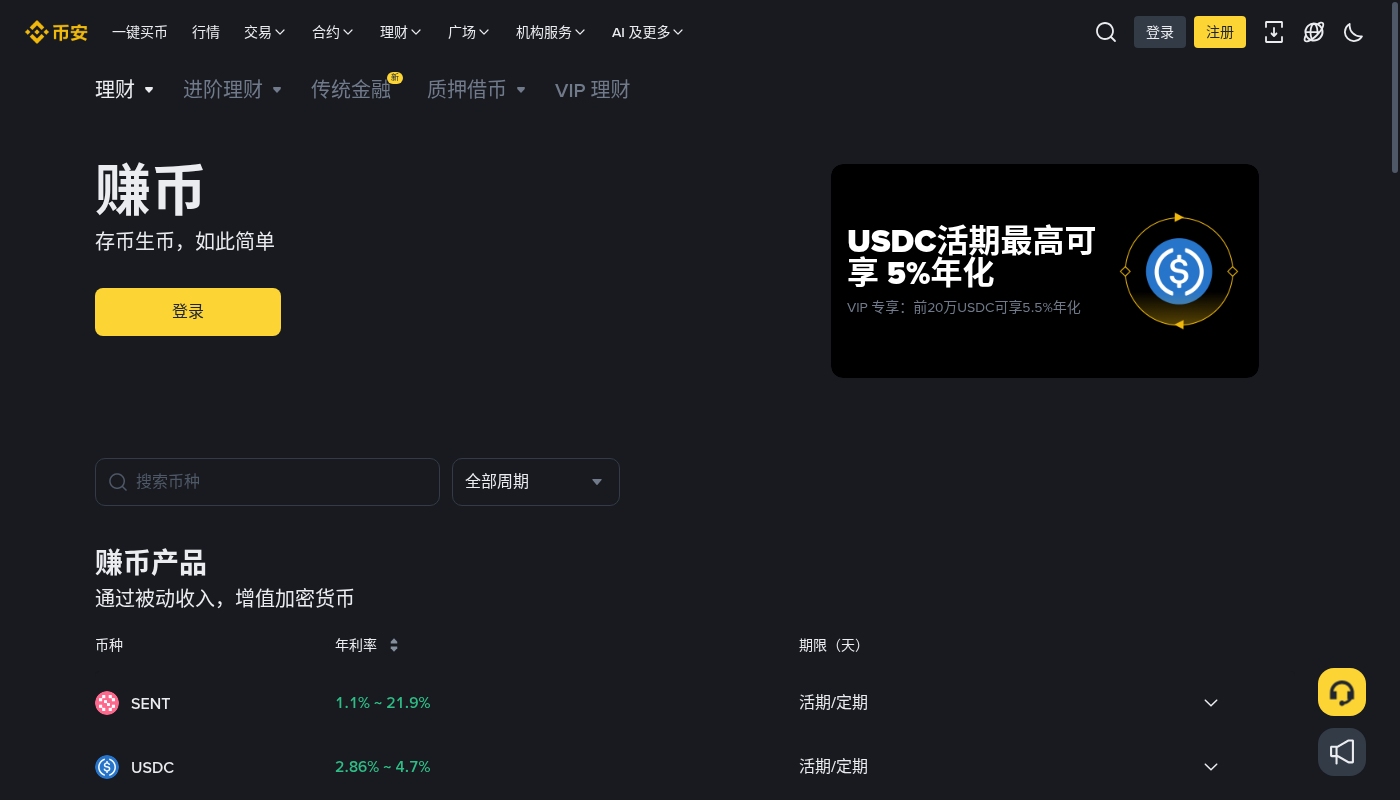Click the Binance logo in header
The height and width of the screenshot is (800, 1400).
(56, 32)
